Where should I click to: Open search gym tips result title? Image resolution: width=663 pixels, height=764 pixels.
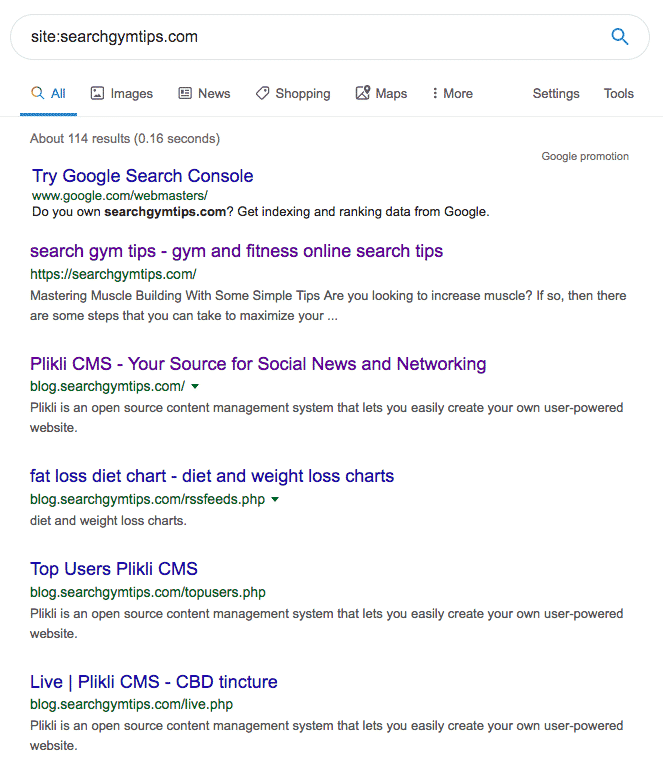(x=236, y=251)
